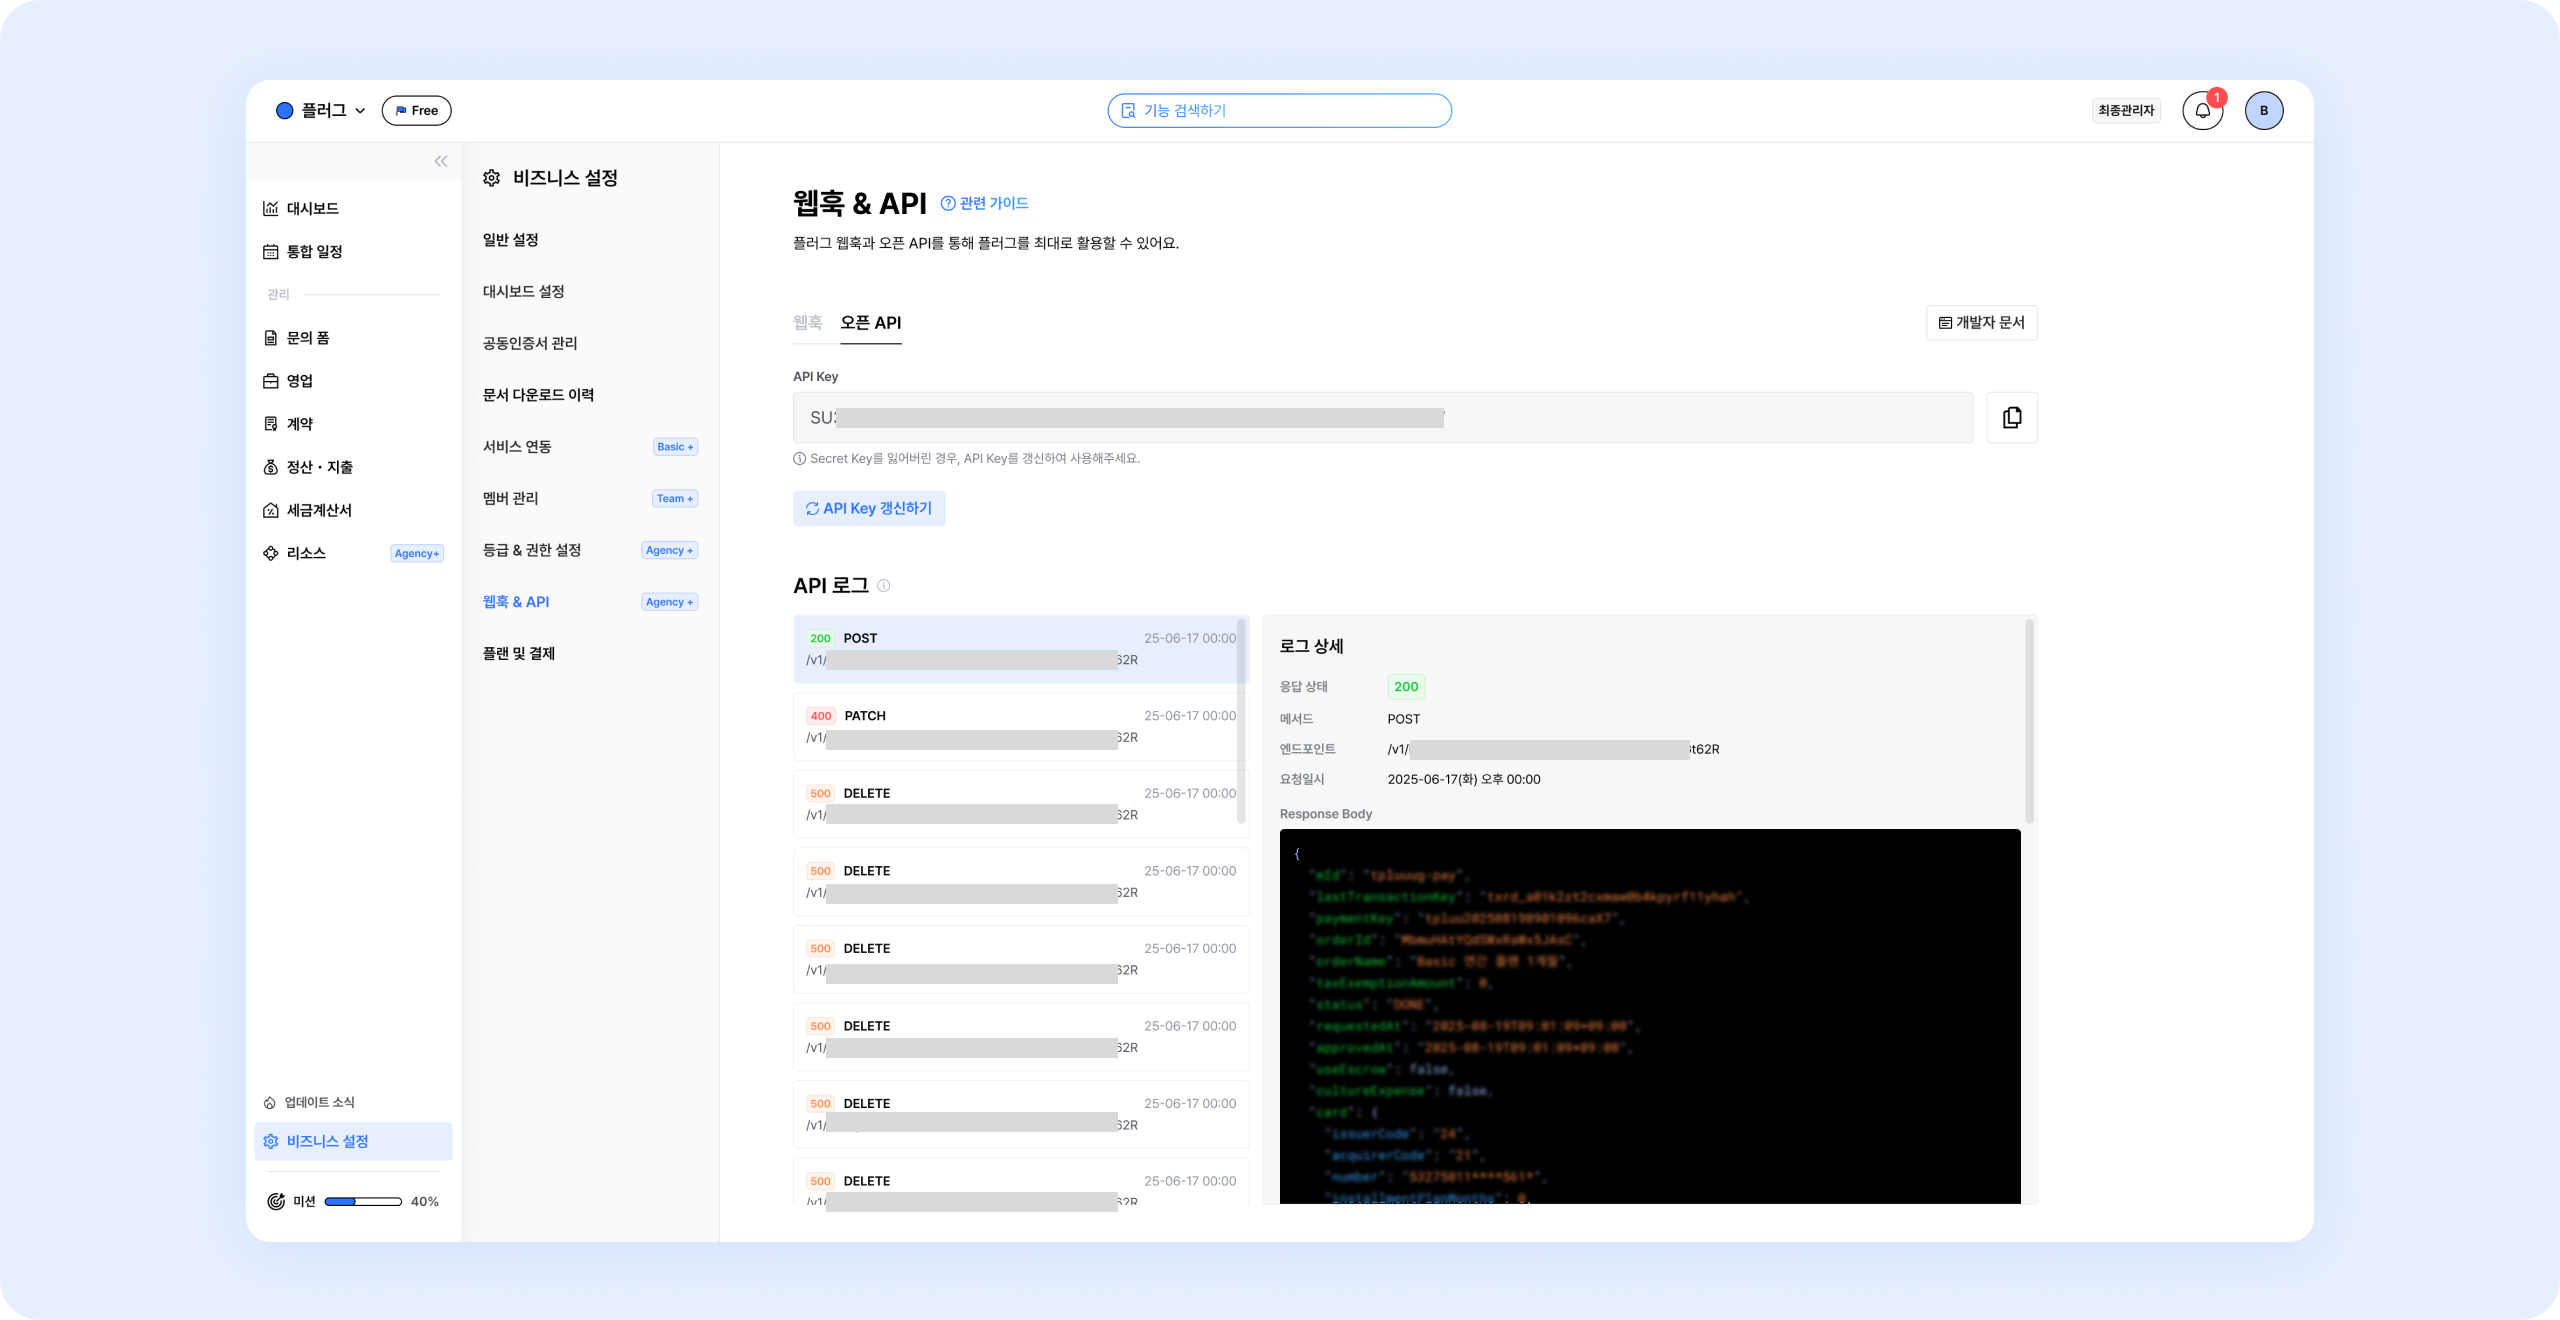Image resolution: width=2560 pixels, height=1320 pixels.
Task: Go to 통합 일정 calendar item
Action: tap(314, 251)
